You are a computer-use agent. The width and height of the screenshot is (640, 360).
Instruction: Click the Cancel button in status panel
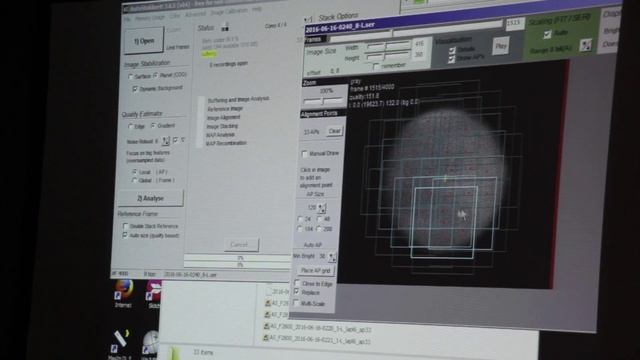[241, 244]
